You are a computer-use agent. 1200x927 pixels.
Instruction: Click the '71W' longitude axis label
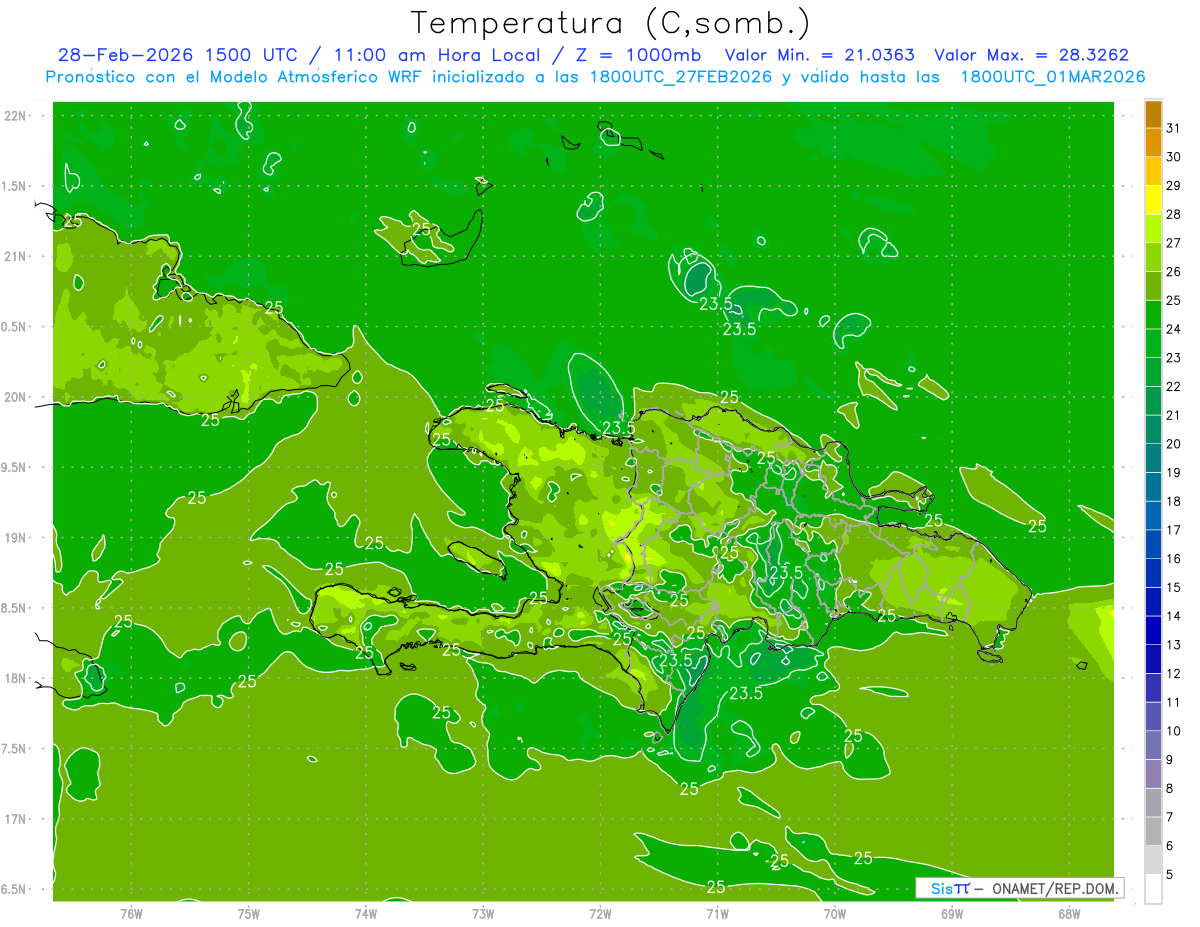tap(717, 914)
